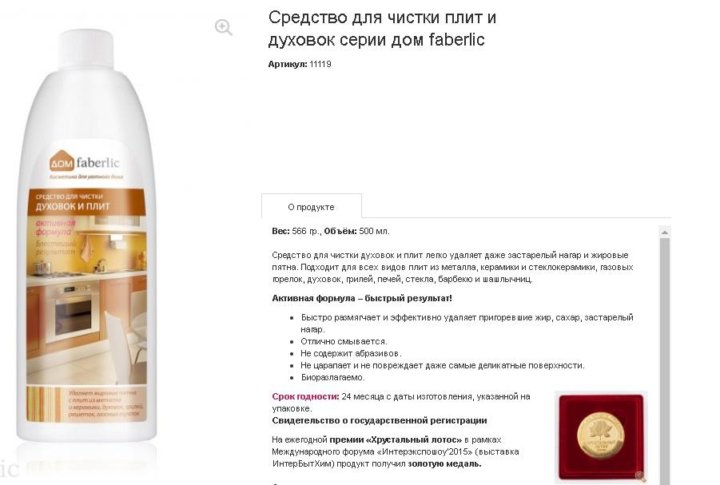
Task: Click the description panel scrollbar thumb
Action: coord(664,361)
